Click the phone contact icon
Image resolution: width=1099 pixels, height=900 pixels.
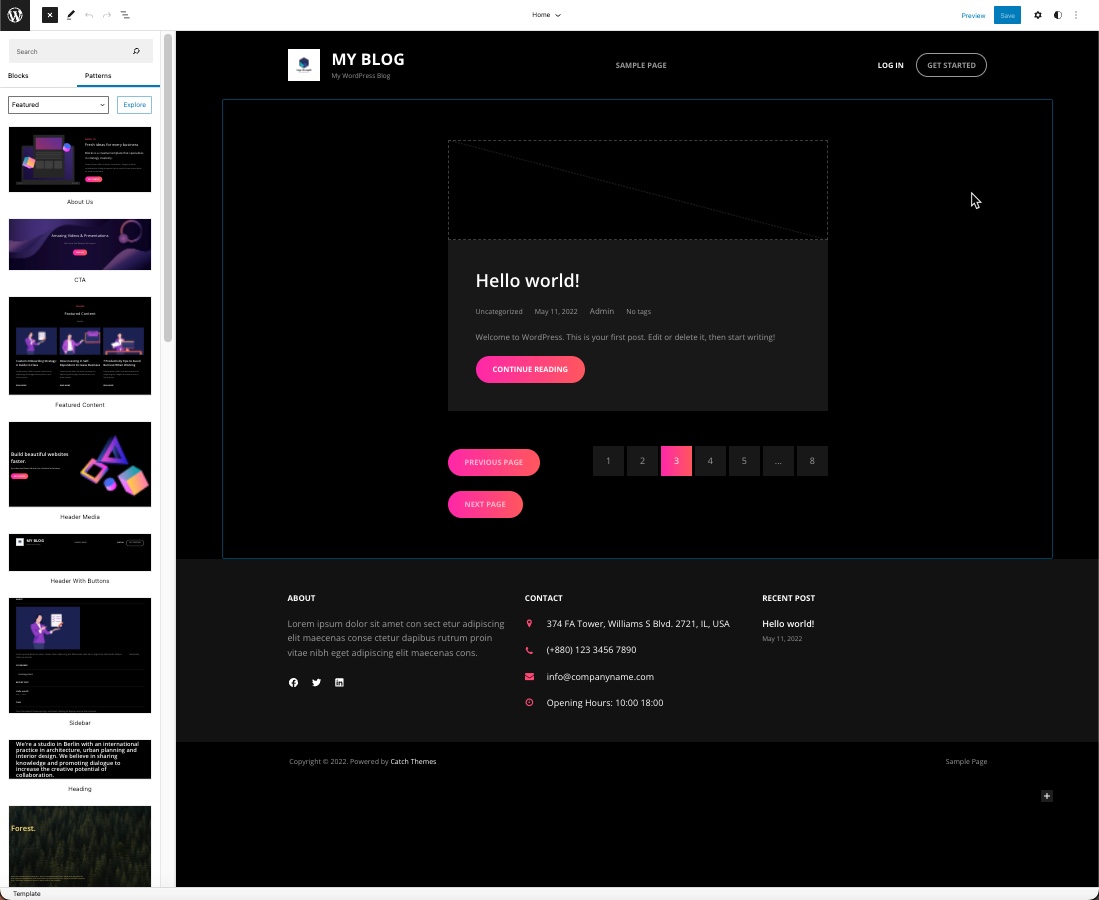[x=529, y=650]
